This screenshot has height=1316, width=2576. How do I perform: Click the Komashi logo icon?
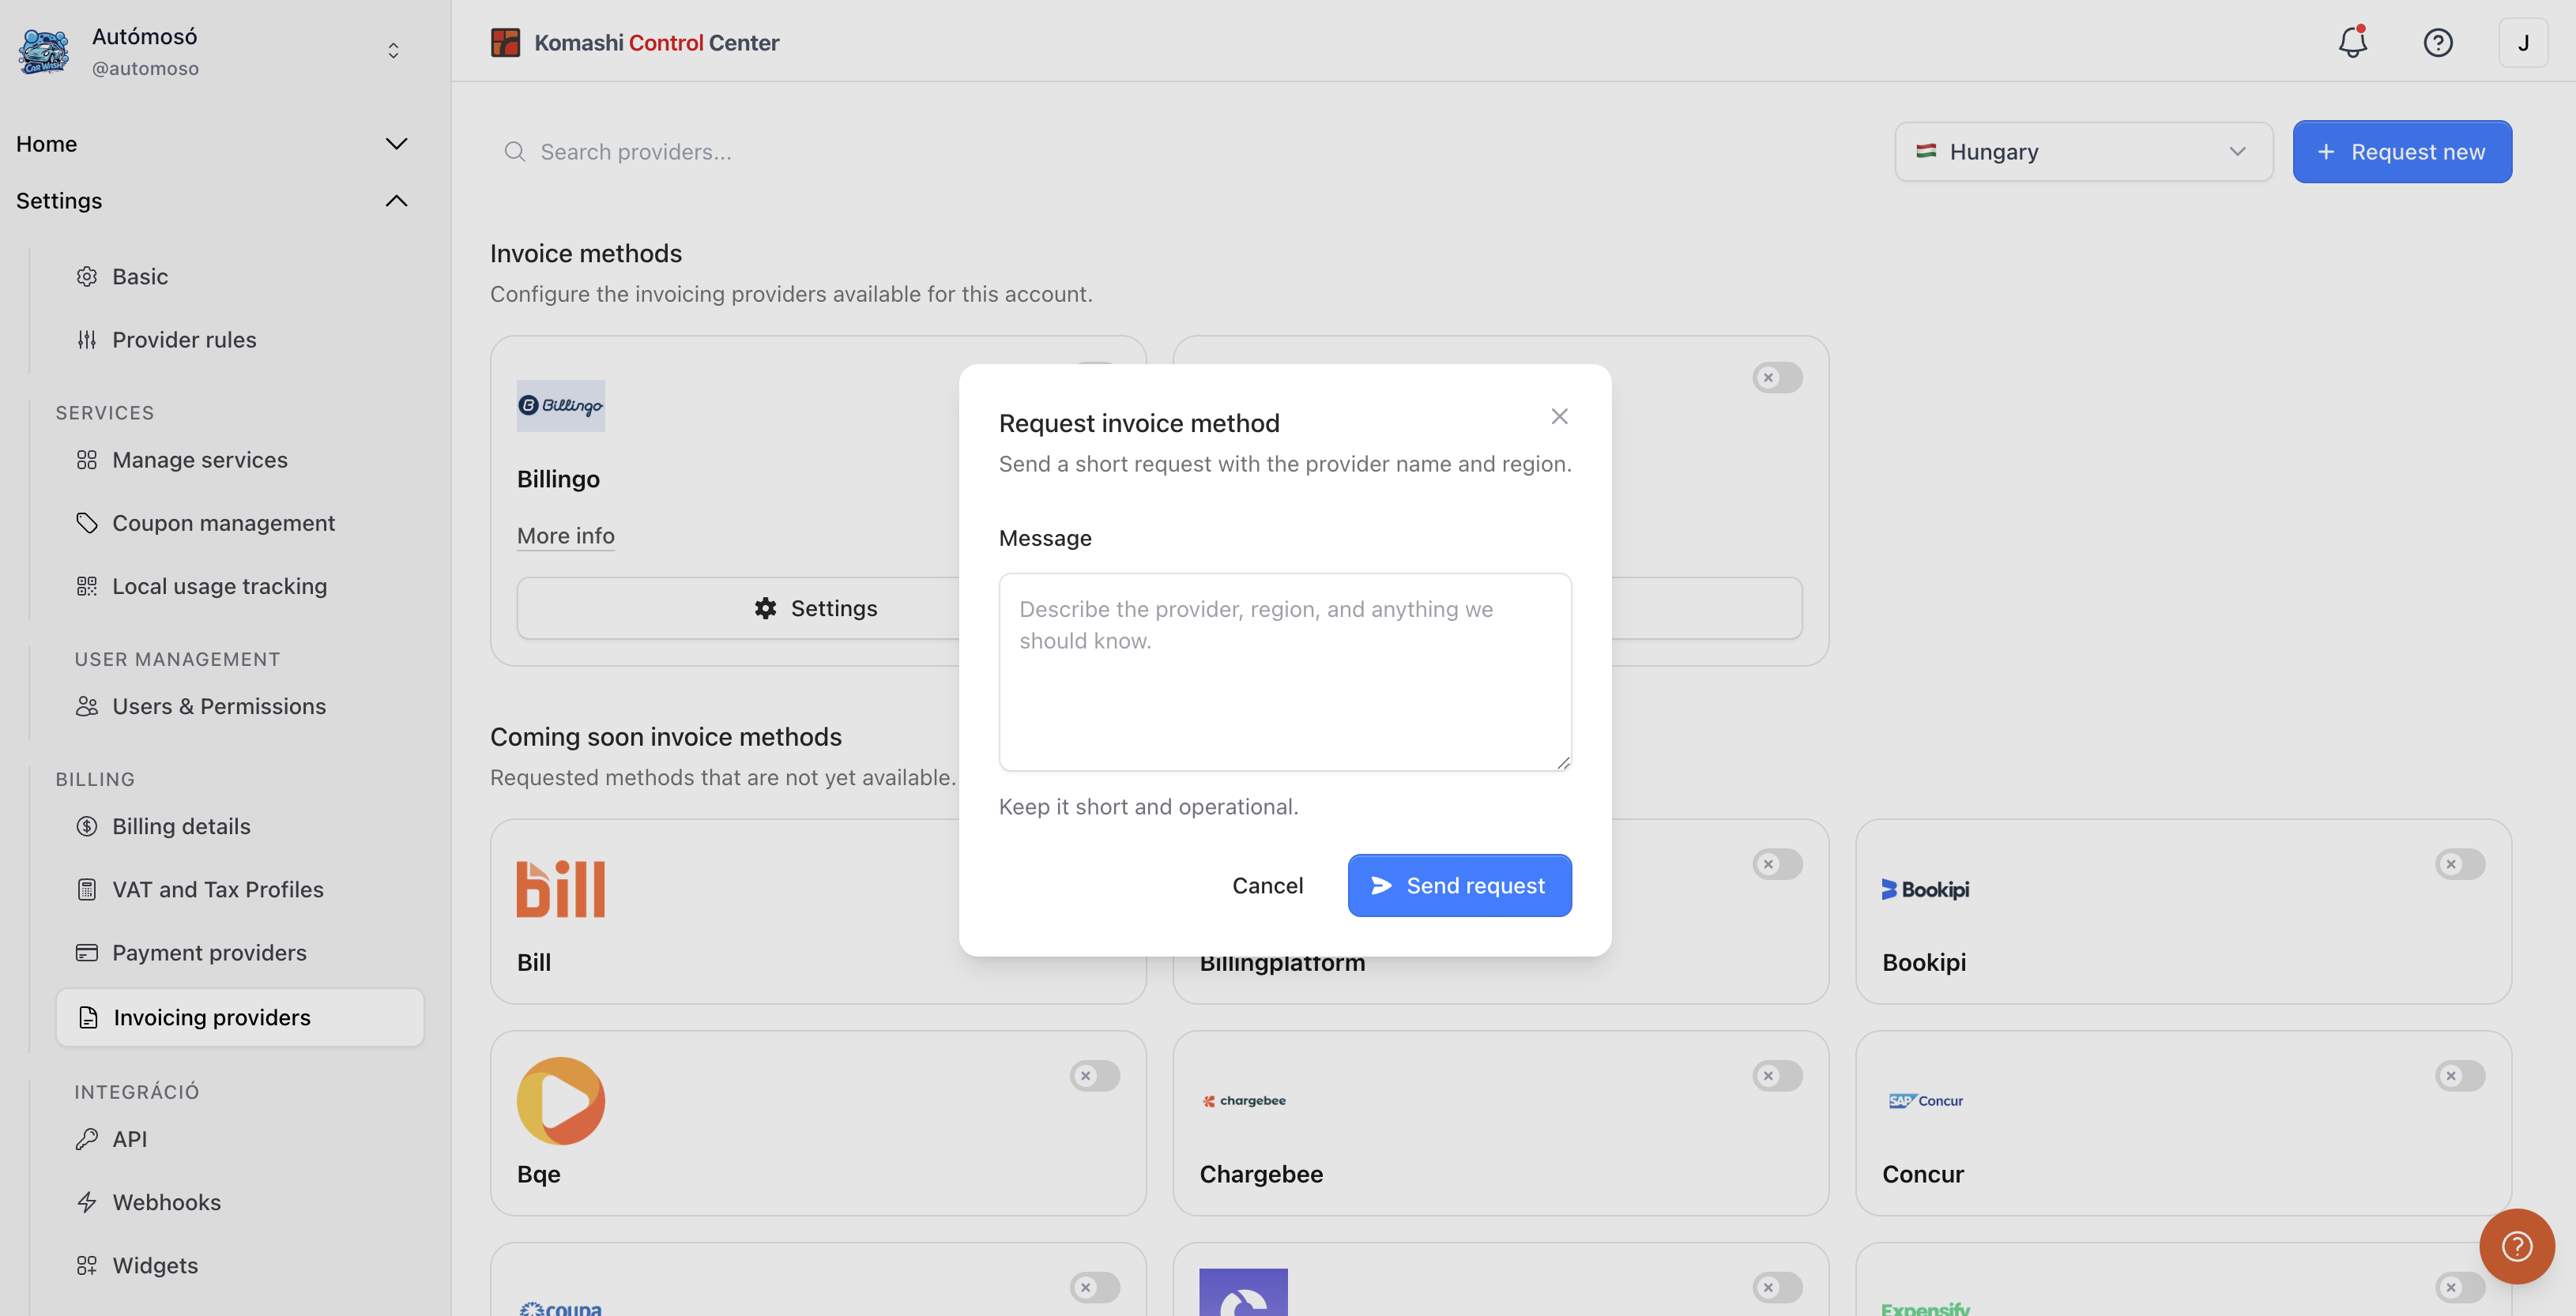tap(505, 42)
